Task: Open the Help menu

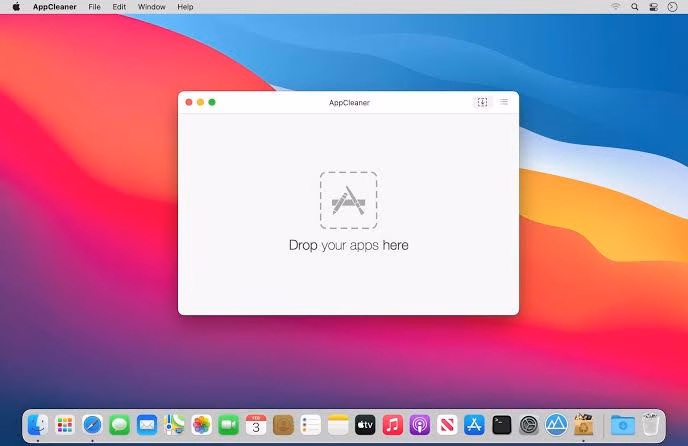Action: 185,7
